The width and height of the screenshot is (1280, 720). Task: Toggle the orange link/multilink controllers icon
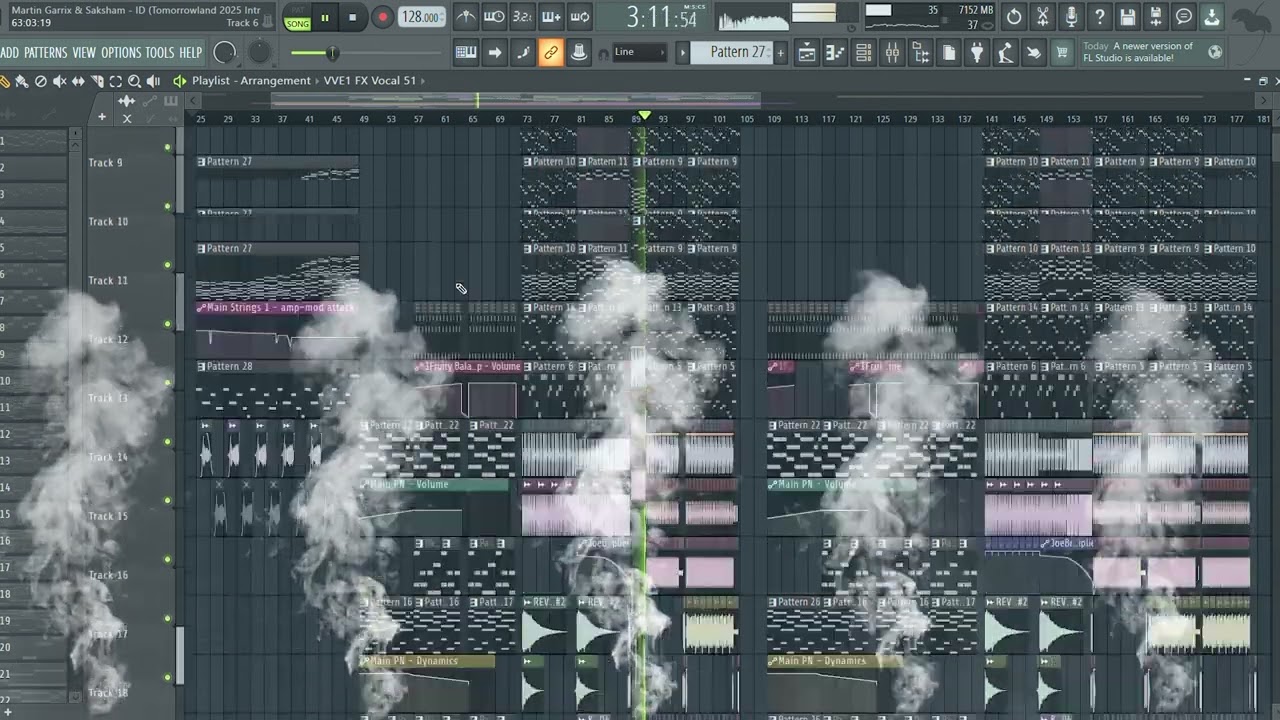click(551, 52)
